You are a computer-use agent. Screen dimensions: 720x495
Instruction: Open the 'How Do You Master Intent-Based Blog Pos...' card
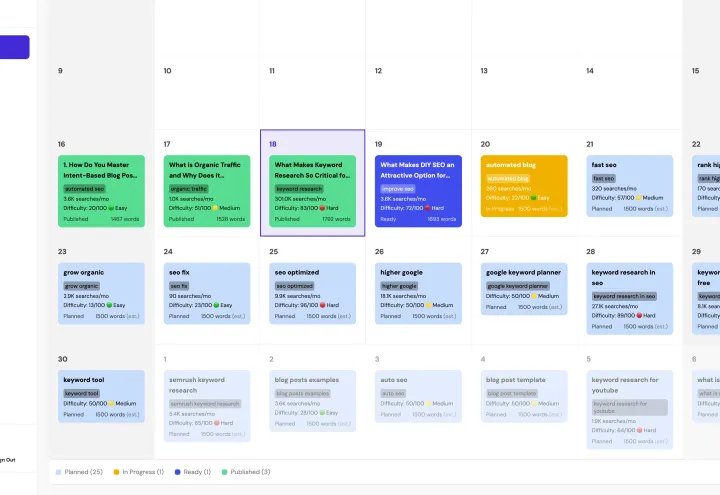point(101,191)
